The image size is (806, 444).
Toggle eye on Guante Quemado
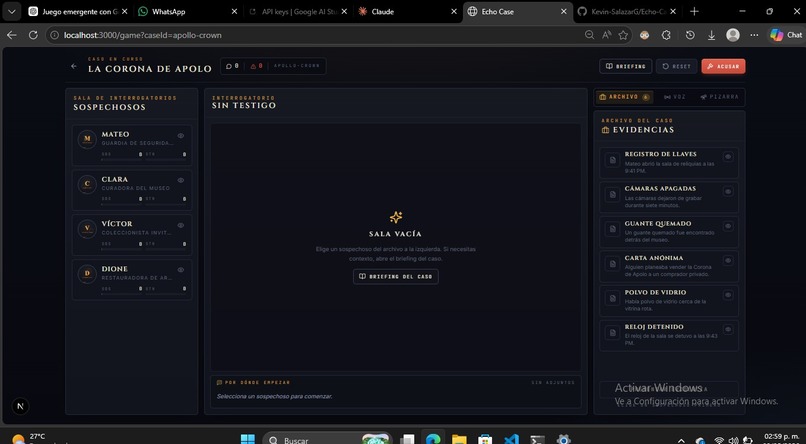(x=728, y=226)
